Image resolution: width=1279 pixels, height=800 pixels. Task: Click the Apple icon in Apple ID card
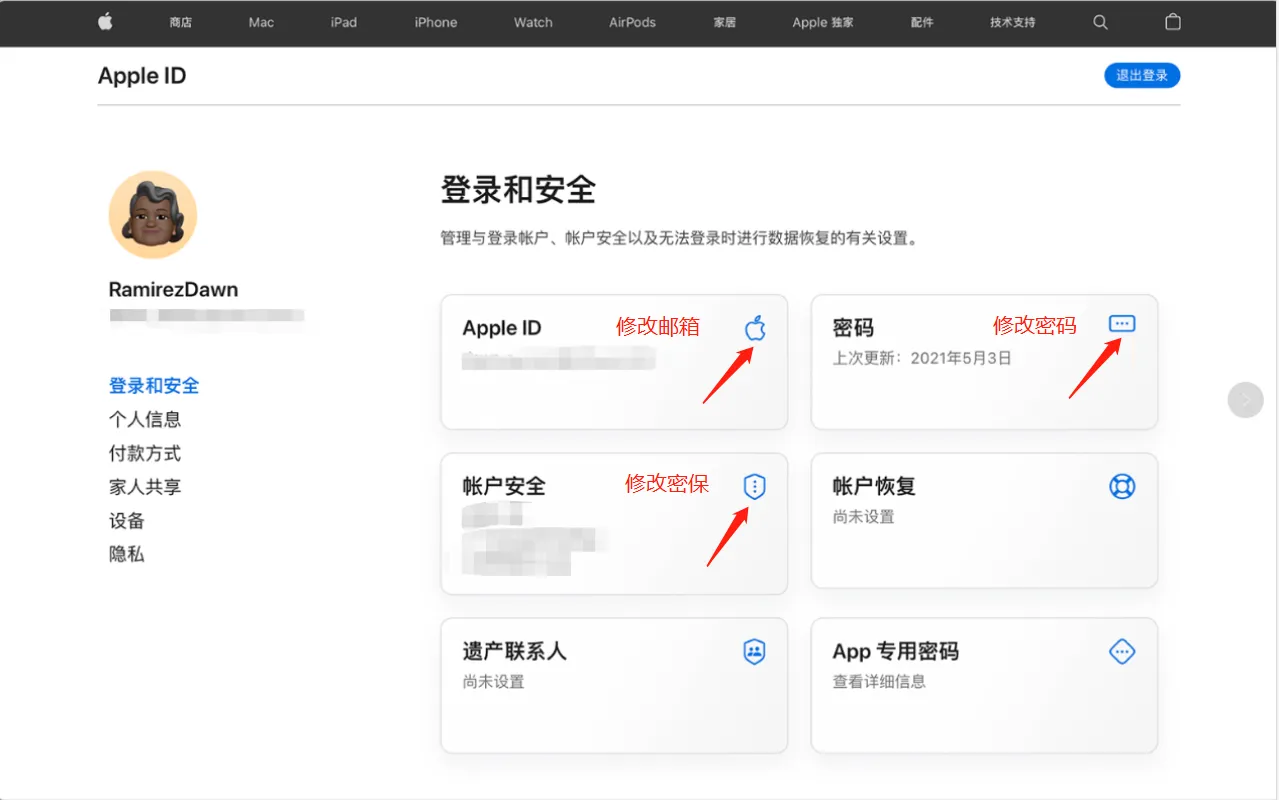point(755,327)
